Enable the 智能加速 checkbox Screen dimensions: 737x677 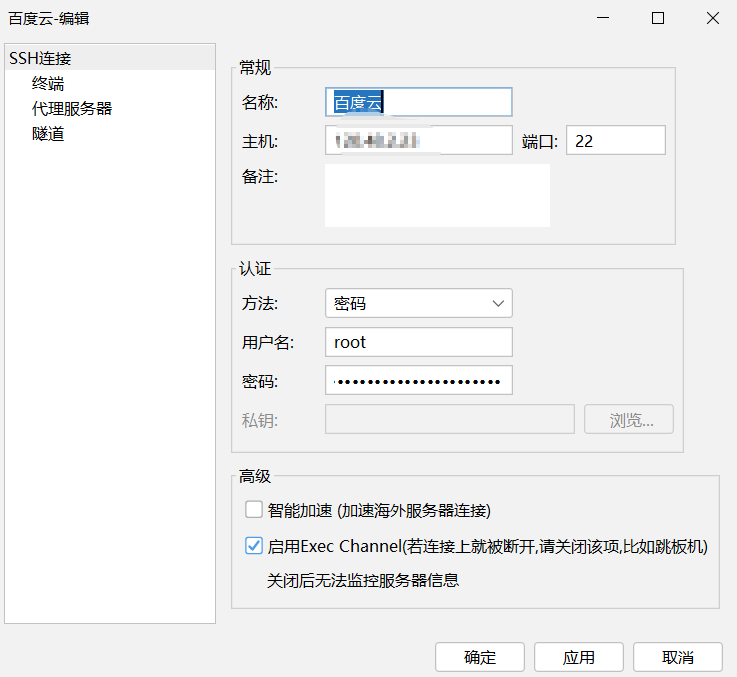(x=254, y=510)
